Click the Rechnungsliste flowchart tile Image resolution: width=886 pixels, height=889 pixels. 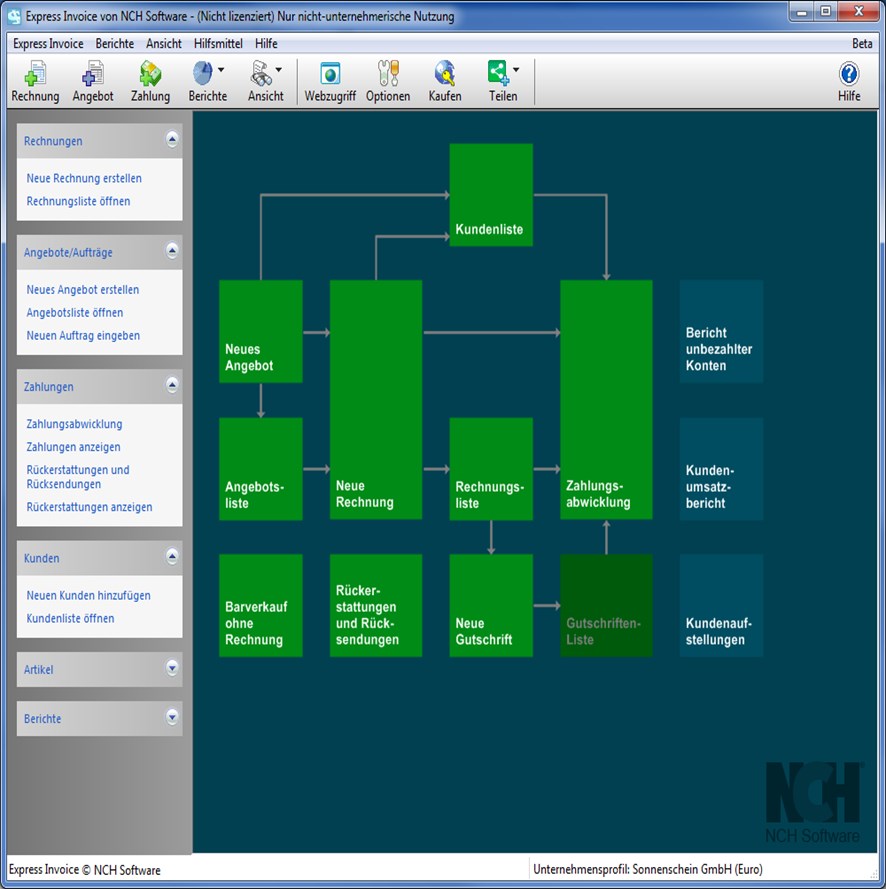pyautogui.click(x=491, y=469)
